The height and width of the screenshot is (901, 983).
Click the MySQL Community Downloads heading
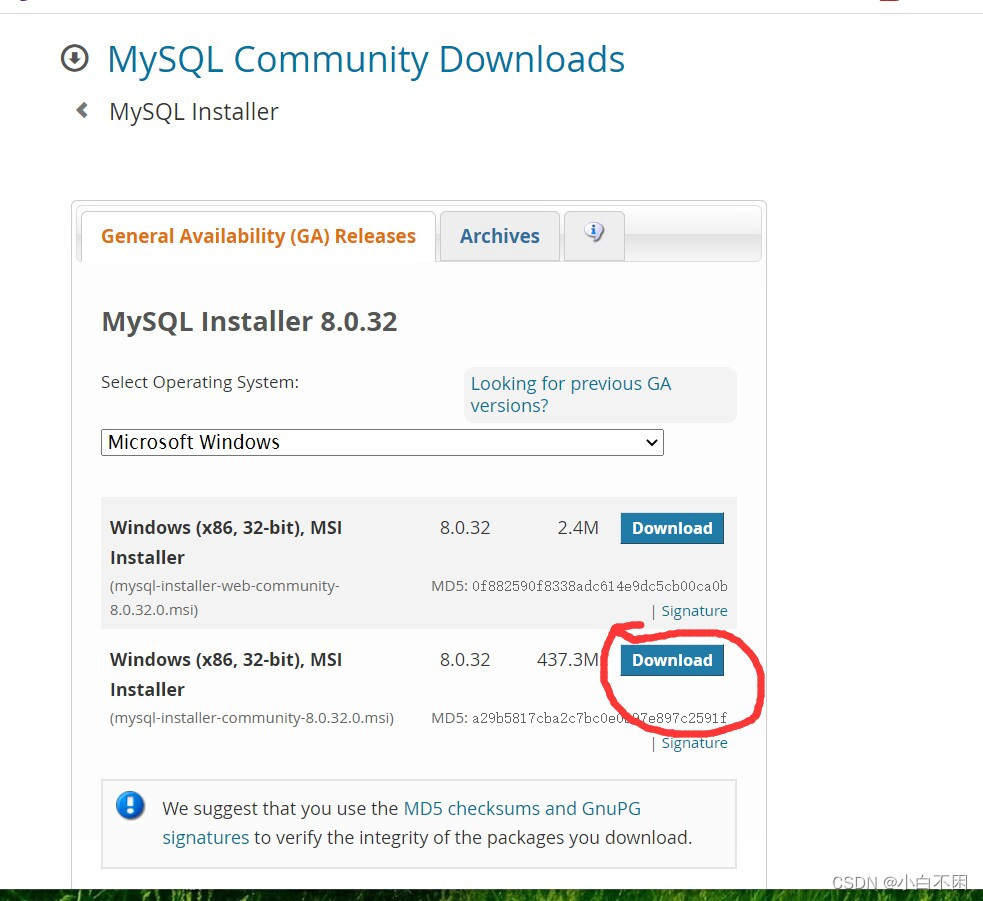pyautogui.click(x=366, y=60)
